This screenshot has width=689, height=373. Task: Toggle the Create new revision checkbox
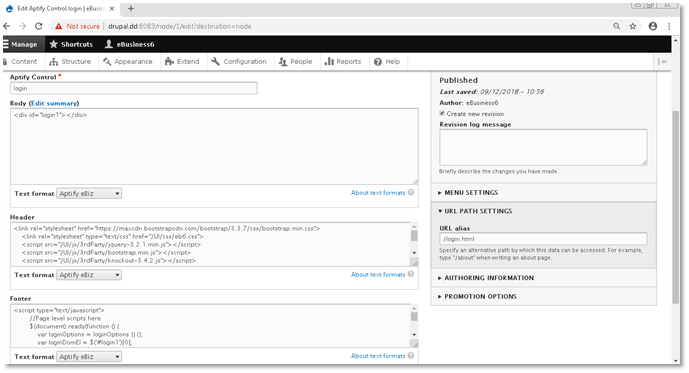click(x=442, y=113)
